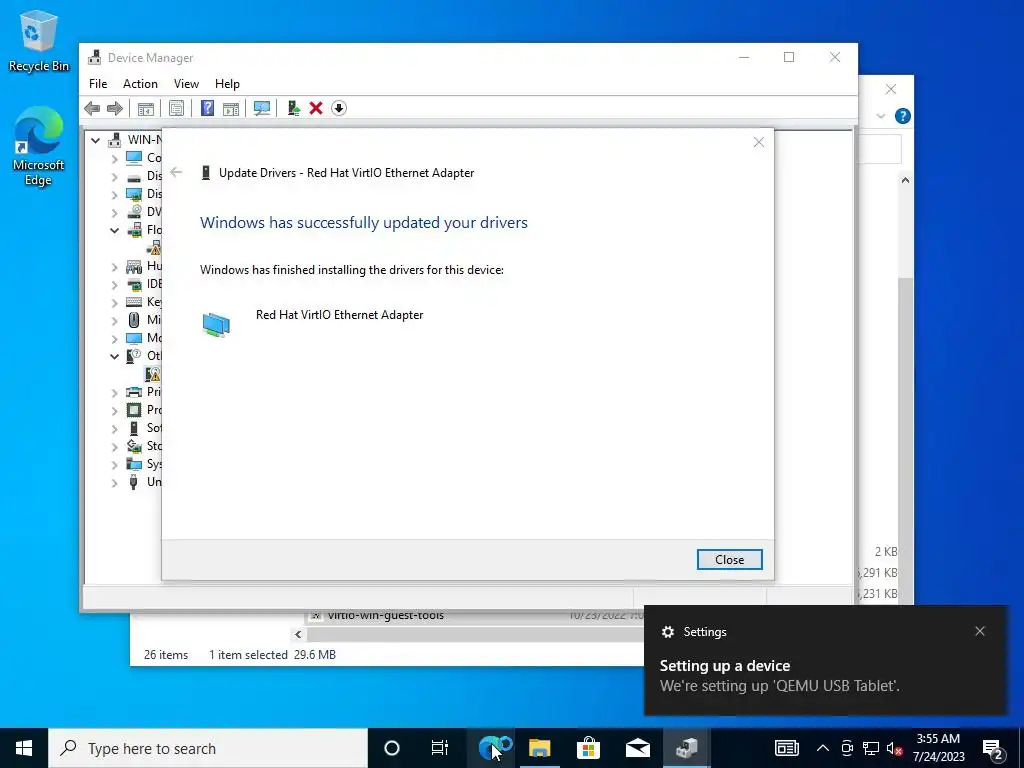Viewport: 1024px width, 768px height.
Task: Open Recycle Bin desktop icon
Action: pyautogui.click(x=39, y=41)
